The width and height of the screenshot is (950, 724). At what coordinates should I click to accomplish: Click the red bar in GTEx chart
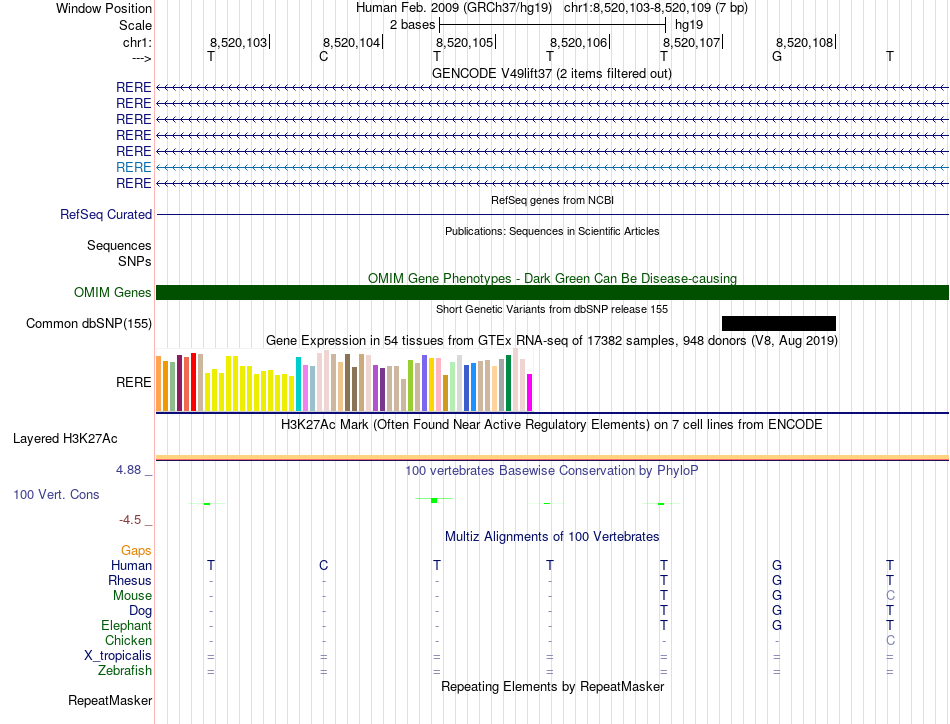coord(193,382)
